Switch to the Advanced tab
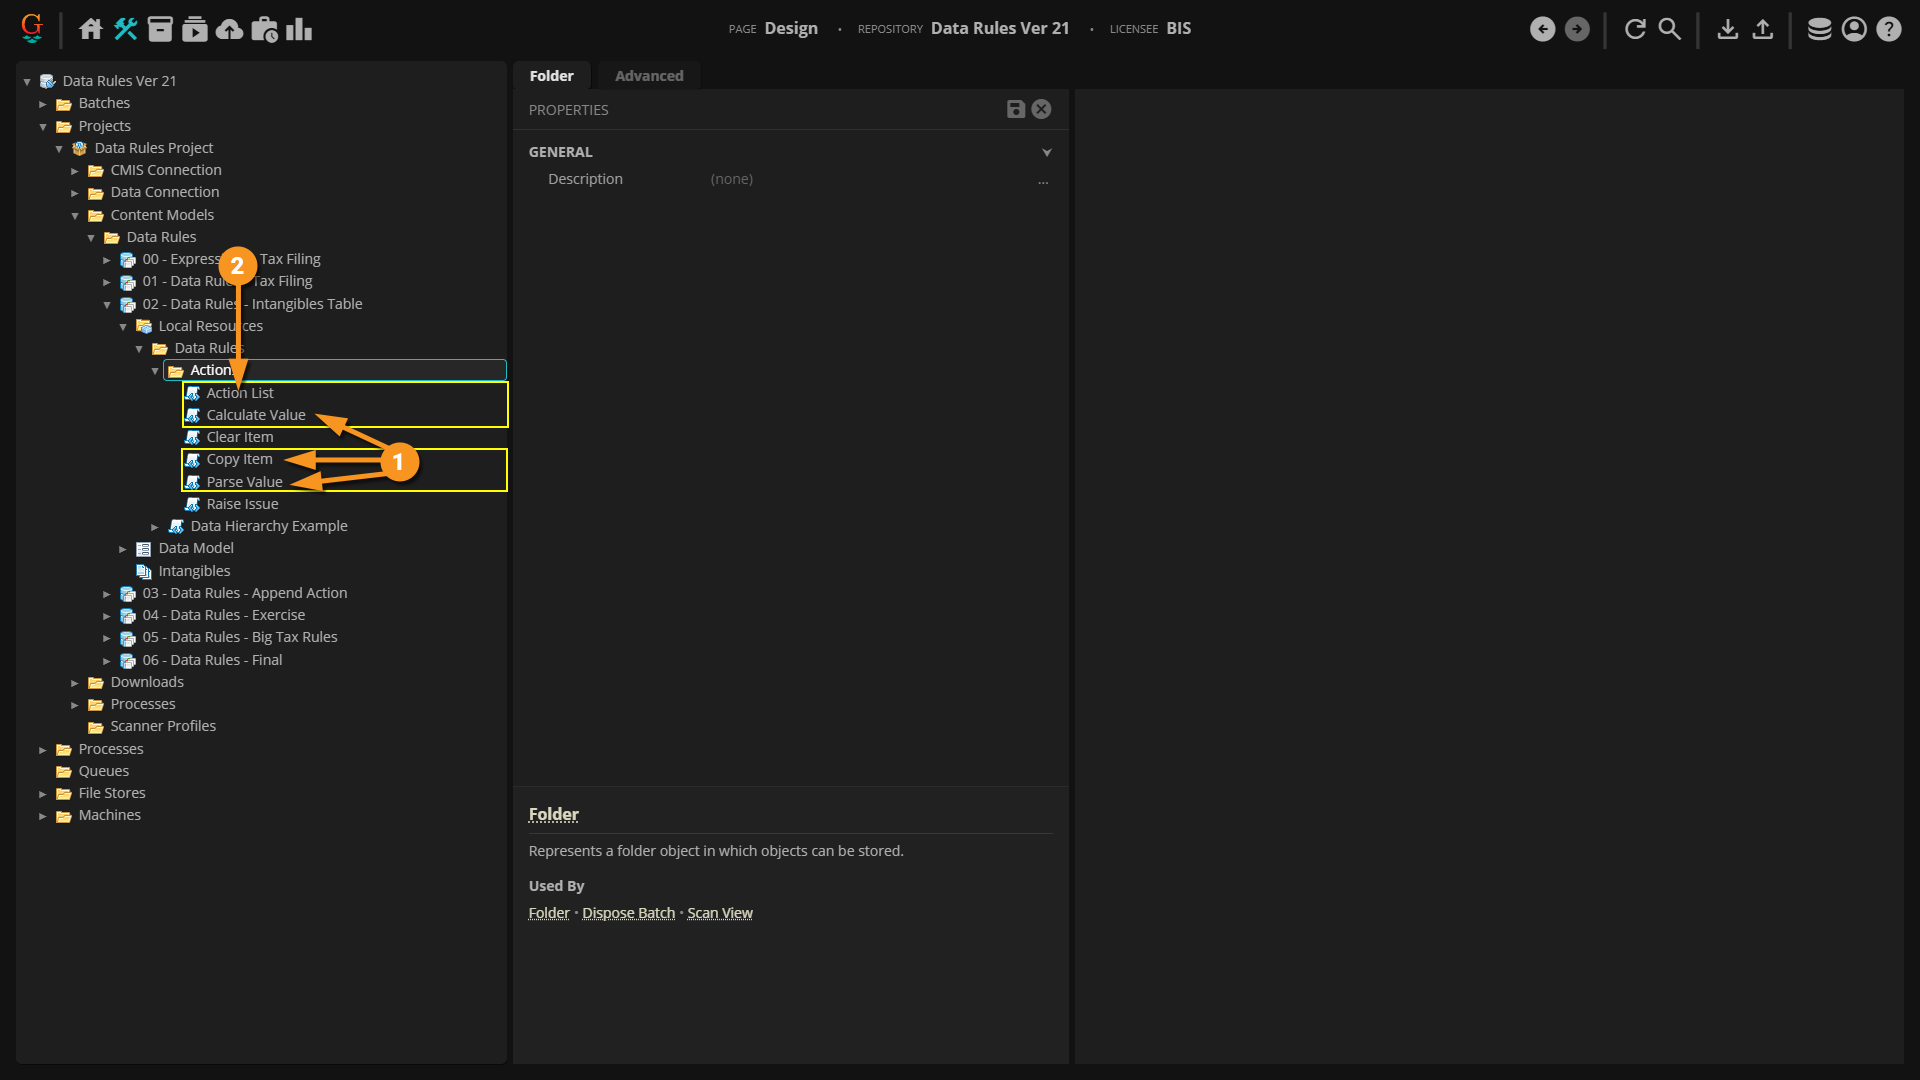Image resolution: width=1920 pixels, height=1080 pixels. click(649, 76)
